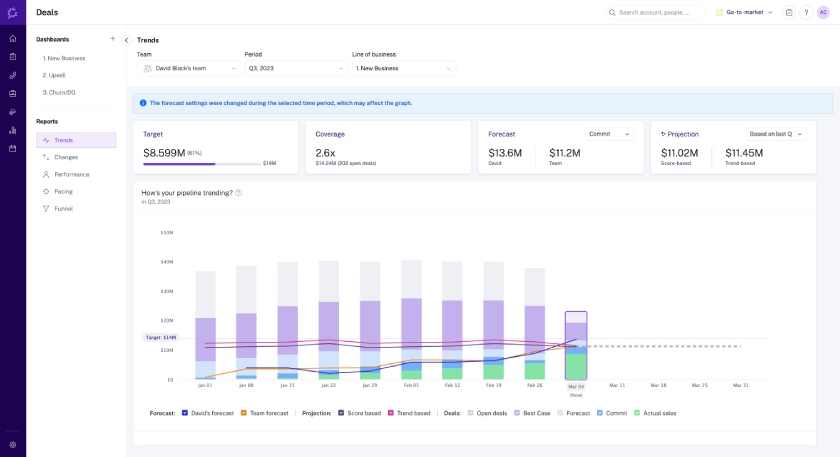The width and height of the screenshot is (840, 457).
Task: Toggle Commit deals legend checkbox
Action: coord(599,413)
